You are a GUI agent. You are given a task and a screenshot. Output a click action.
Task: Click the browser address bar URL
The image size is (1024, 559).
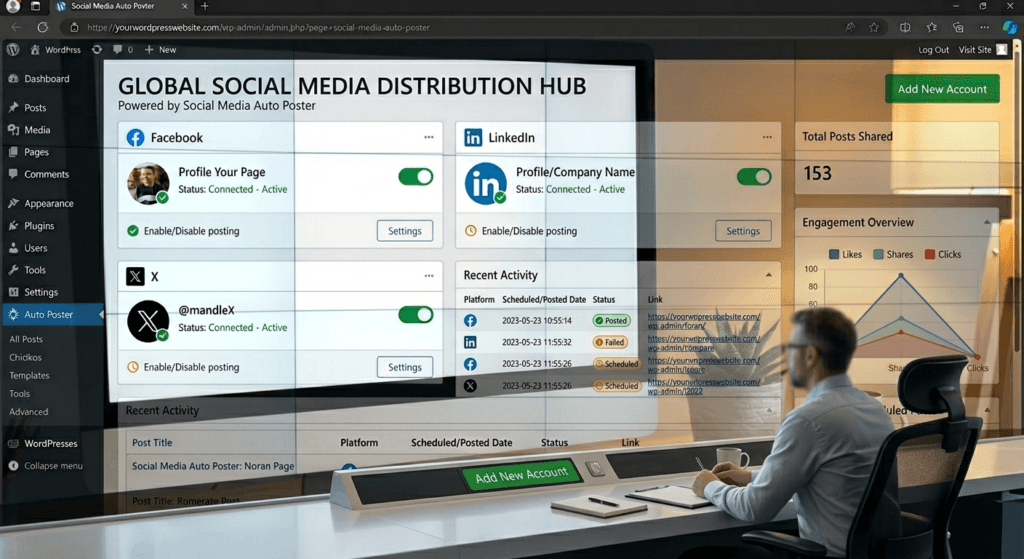point(259,27)
